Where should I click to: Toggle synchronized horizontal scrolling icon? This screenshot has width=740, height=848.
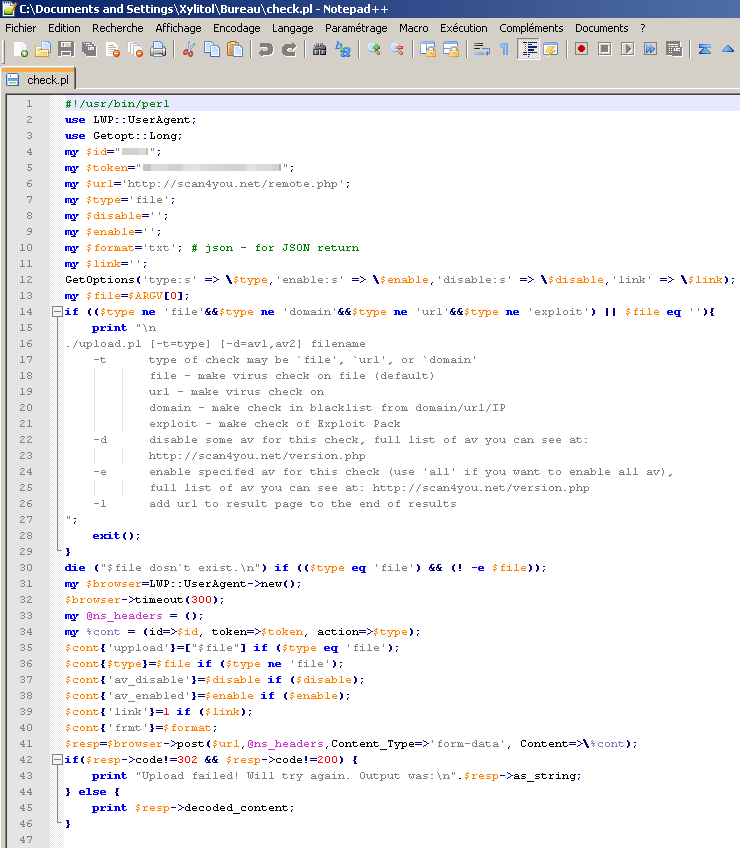(451, 50)
